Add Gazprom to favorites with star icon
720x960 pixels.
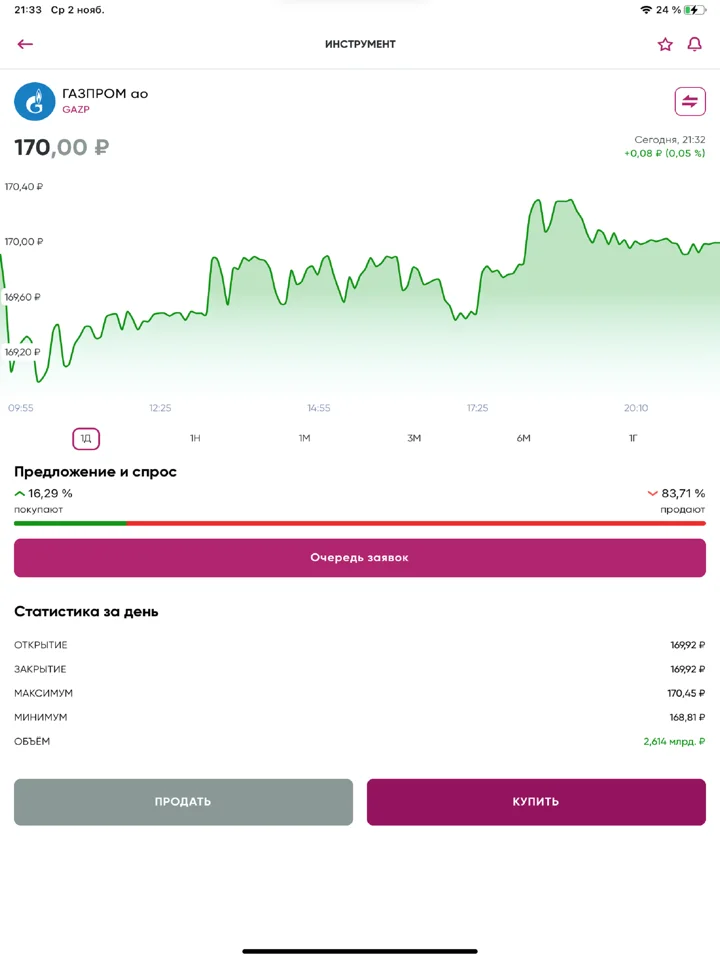pos(665,44)
